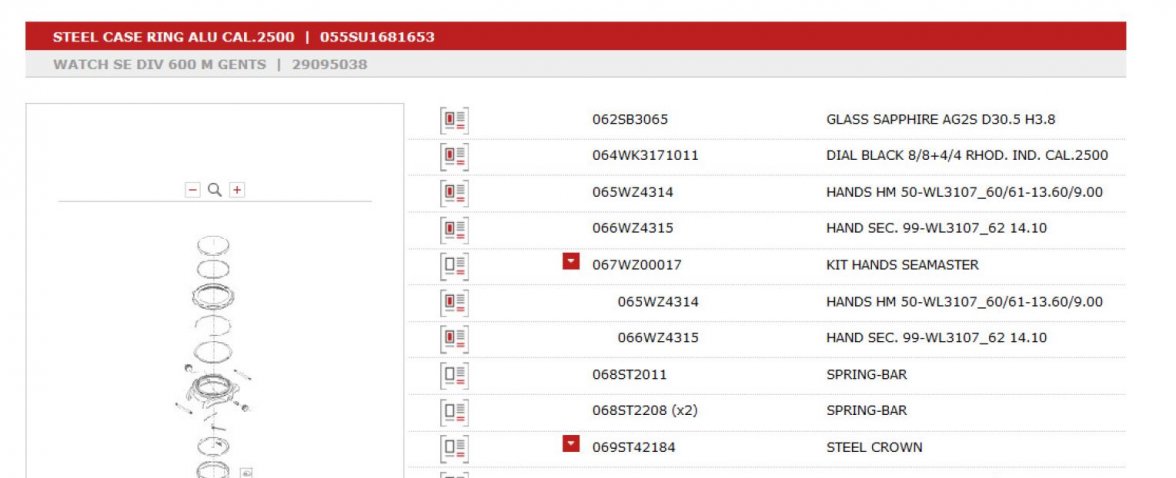Image resolution: width=1176 pixels, height=478 pixels.
Task: Open the document icon of indented 066WZ4315 kit sub-row
Action: pyautogui.click(x=454, y=338)
